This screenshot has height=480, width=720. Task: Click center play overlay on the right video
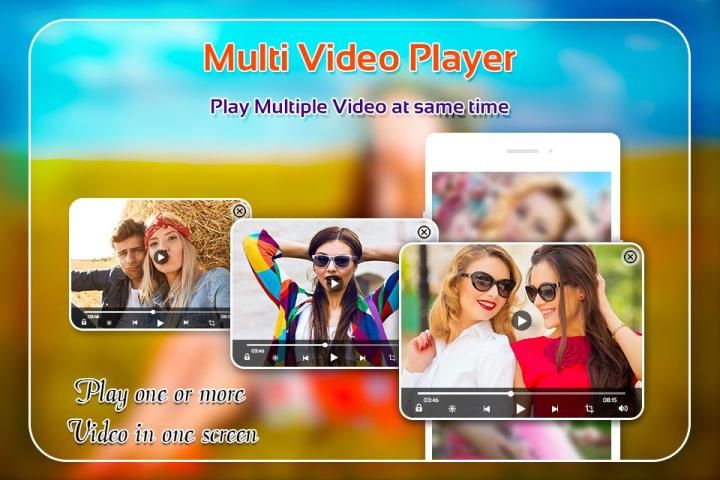click(x=521, y=320)
